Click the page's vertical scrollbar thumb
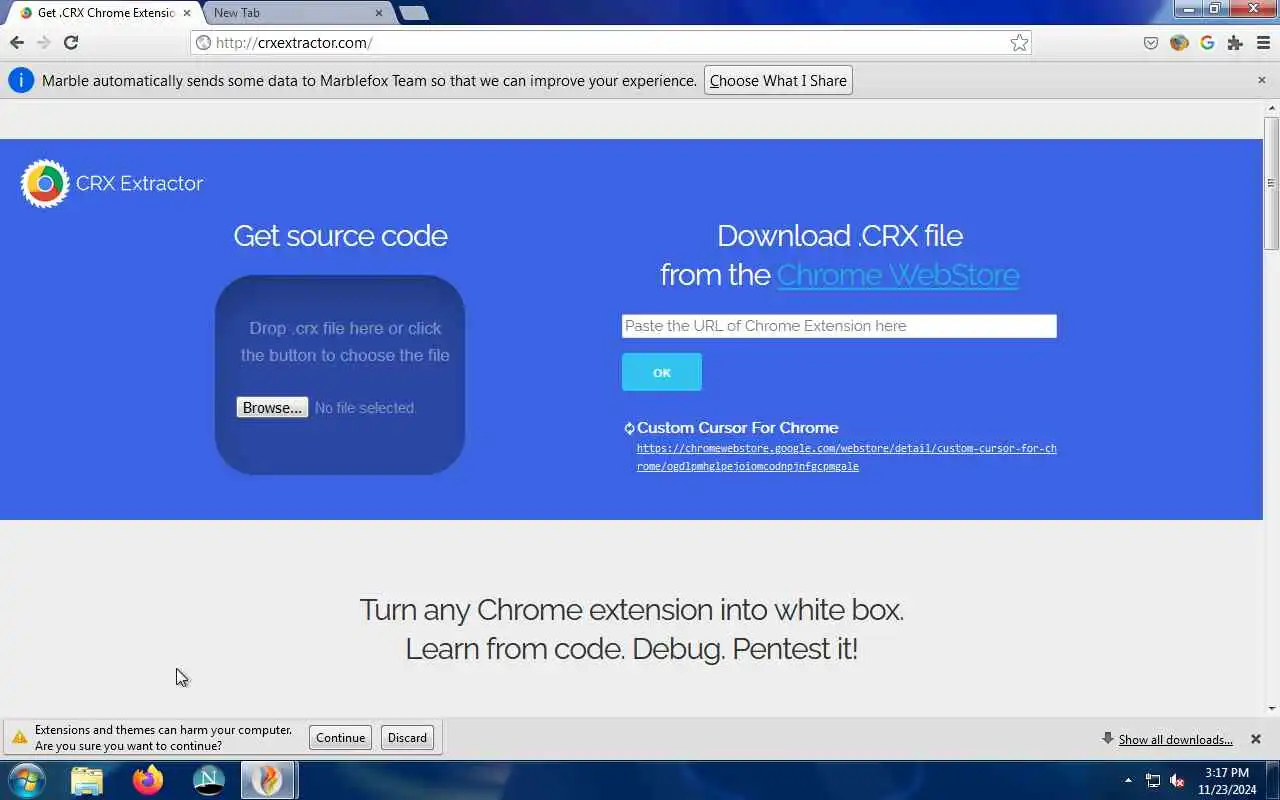 tap(1272, 183)
